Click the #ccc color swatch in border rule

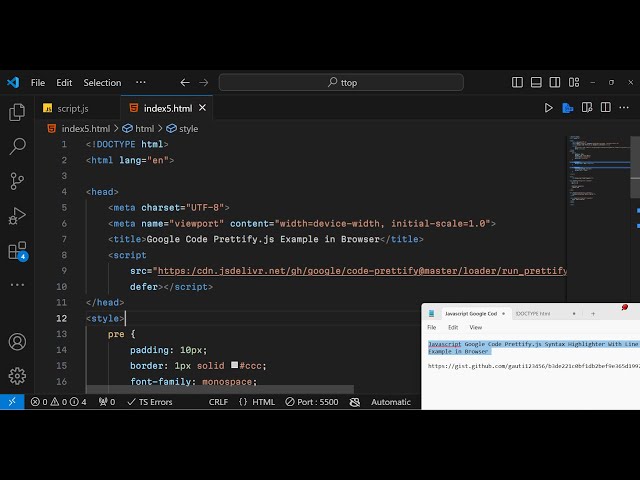point(234,366)
